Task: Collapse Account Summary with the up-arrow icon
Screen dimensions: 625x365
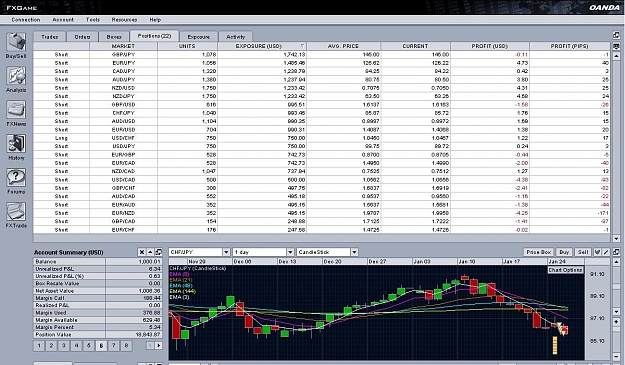Action: pos(150,252)
